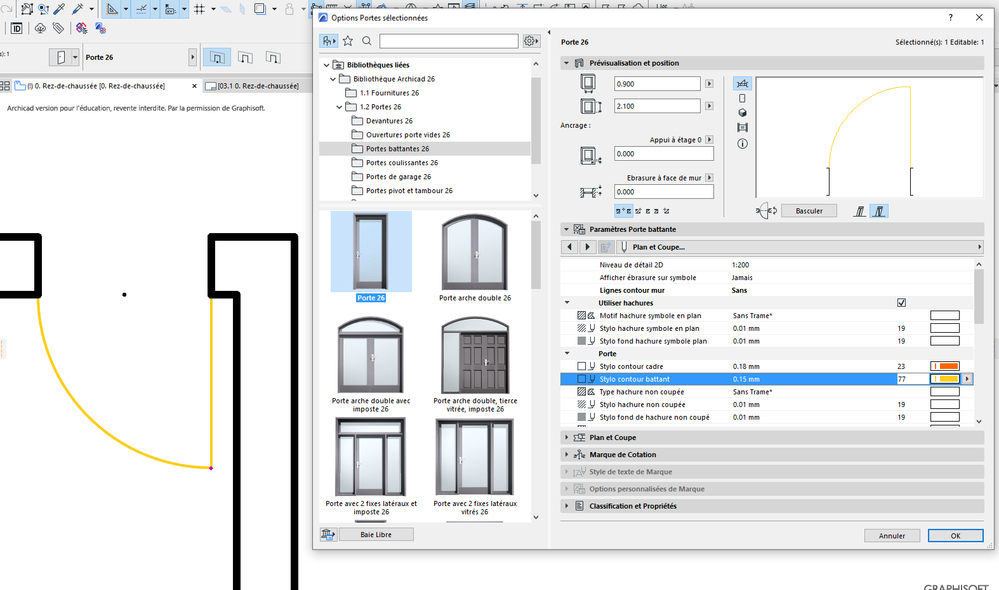
Task: Expand Classification et Propriétés panel
Action: pos(566,506)
